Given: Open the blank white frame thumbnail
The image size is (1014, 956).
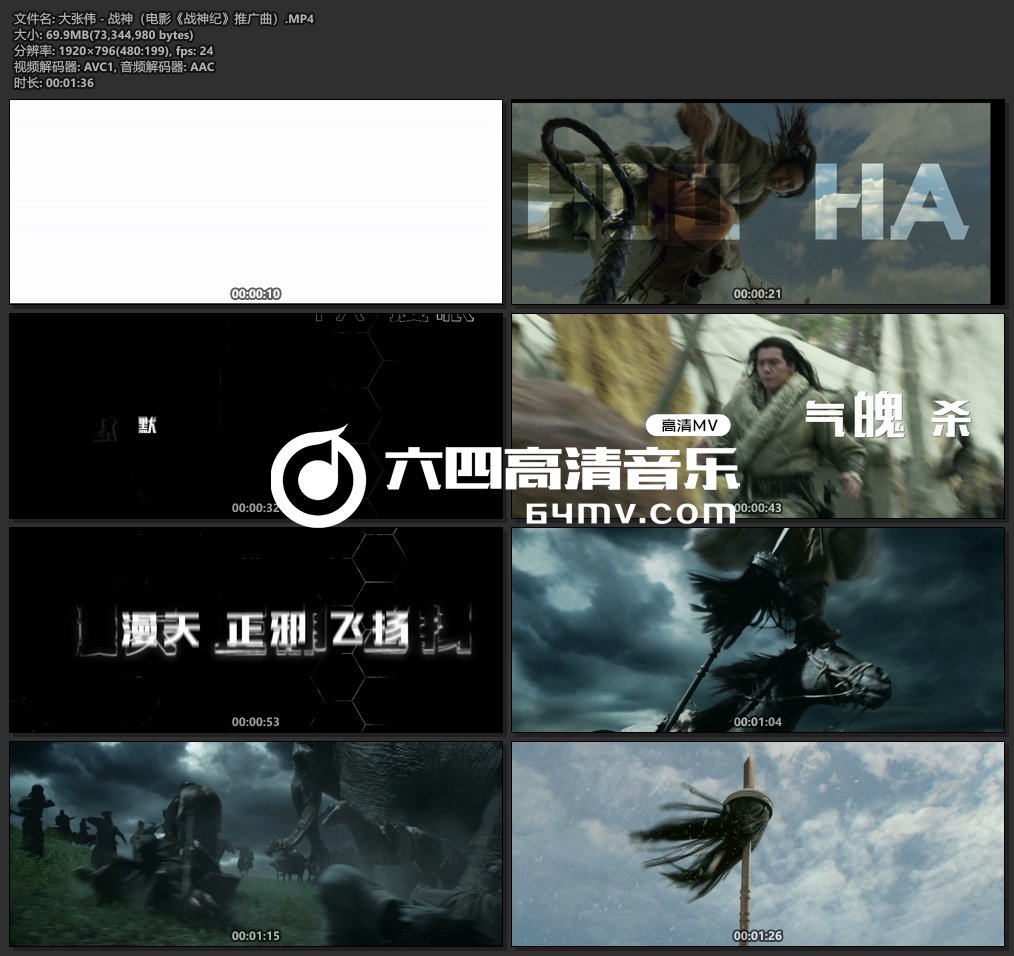Looking at the screenshot, I should 255,201.
